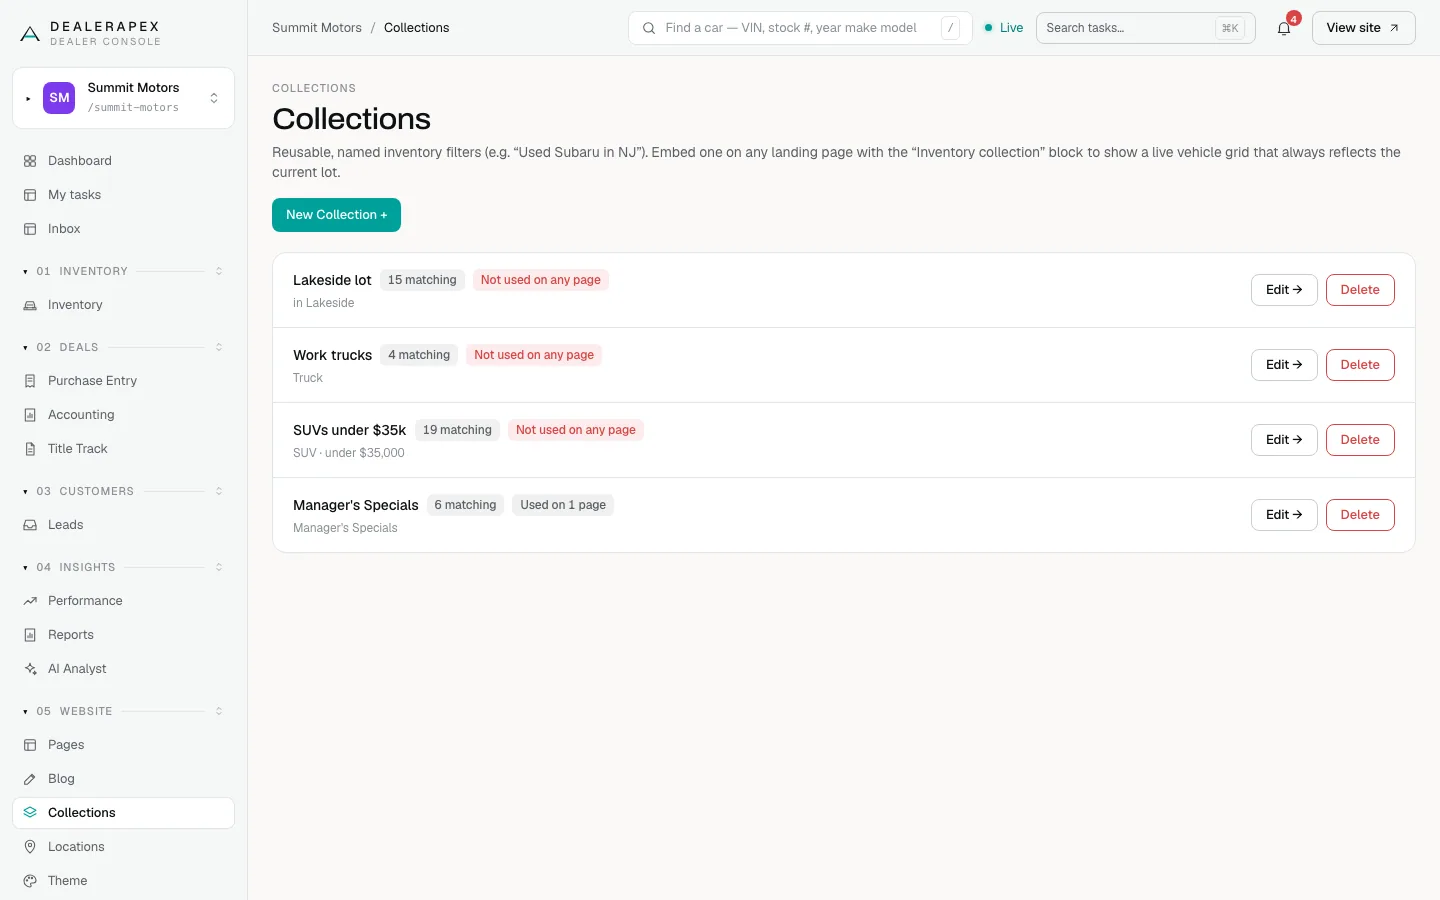The height and width of the screenshot is (900, 1440).
Task: Click the New Collection + button
Action: pos(336,215)
